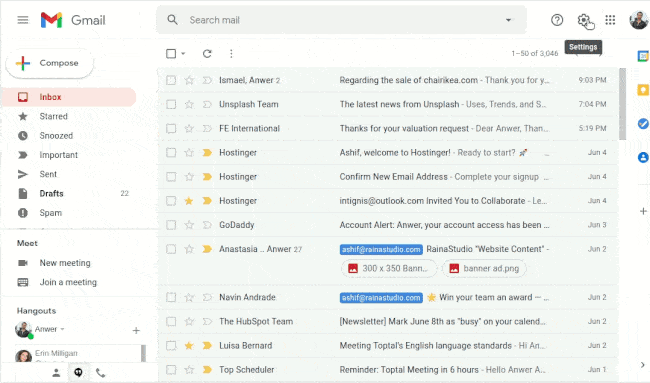Unstar the Hostinger intignis@outlook.com email

[x=189, y=201]
